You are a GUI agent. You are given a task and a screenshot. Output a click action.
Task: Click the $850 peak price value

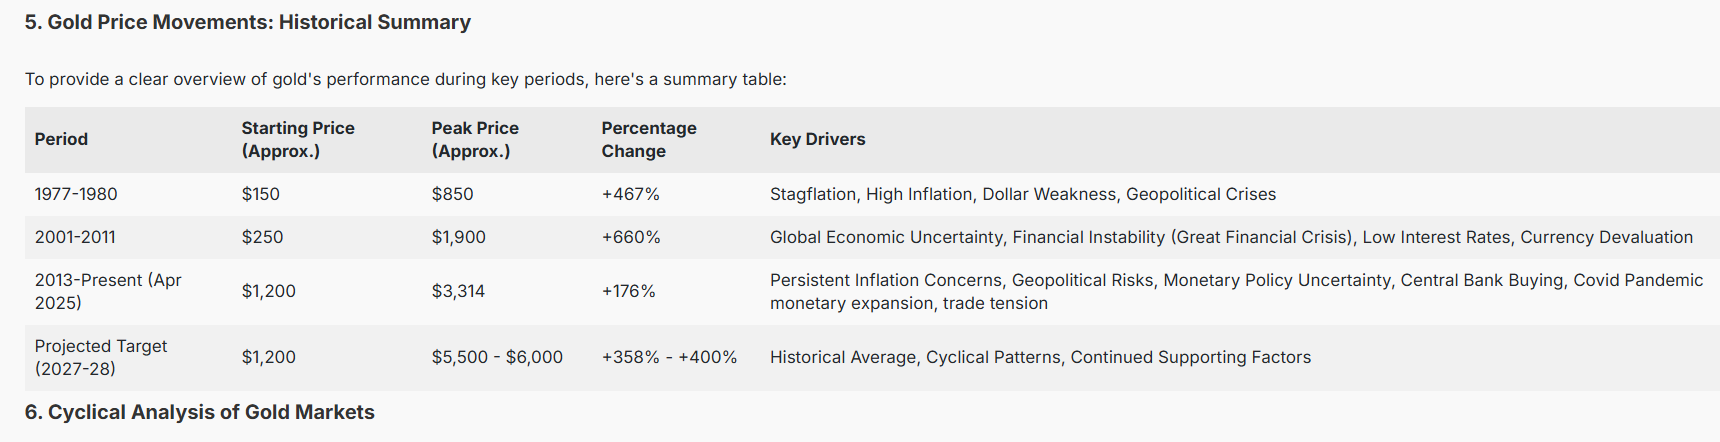click(452, 194)
